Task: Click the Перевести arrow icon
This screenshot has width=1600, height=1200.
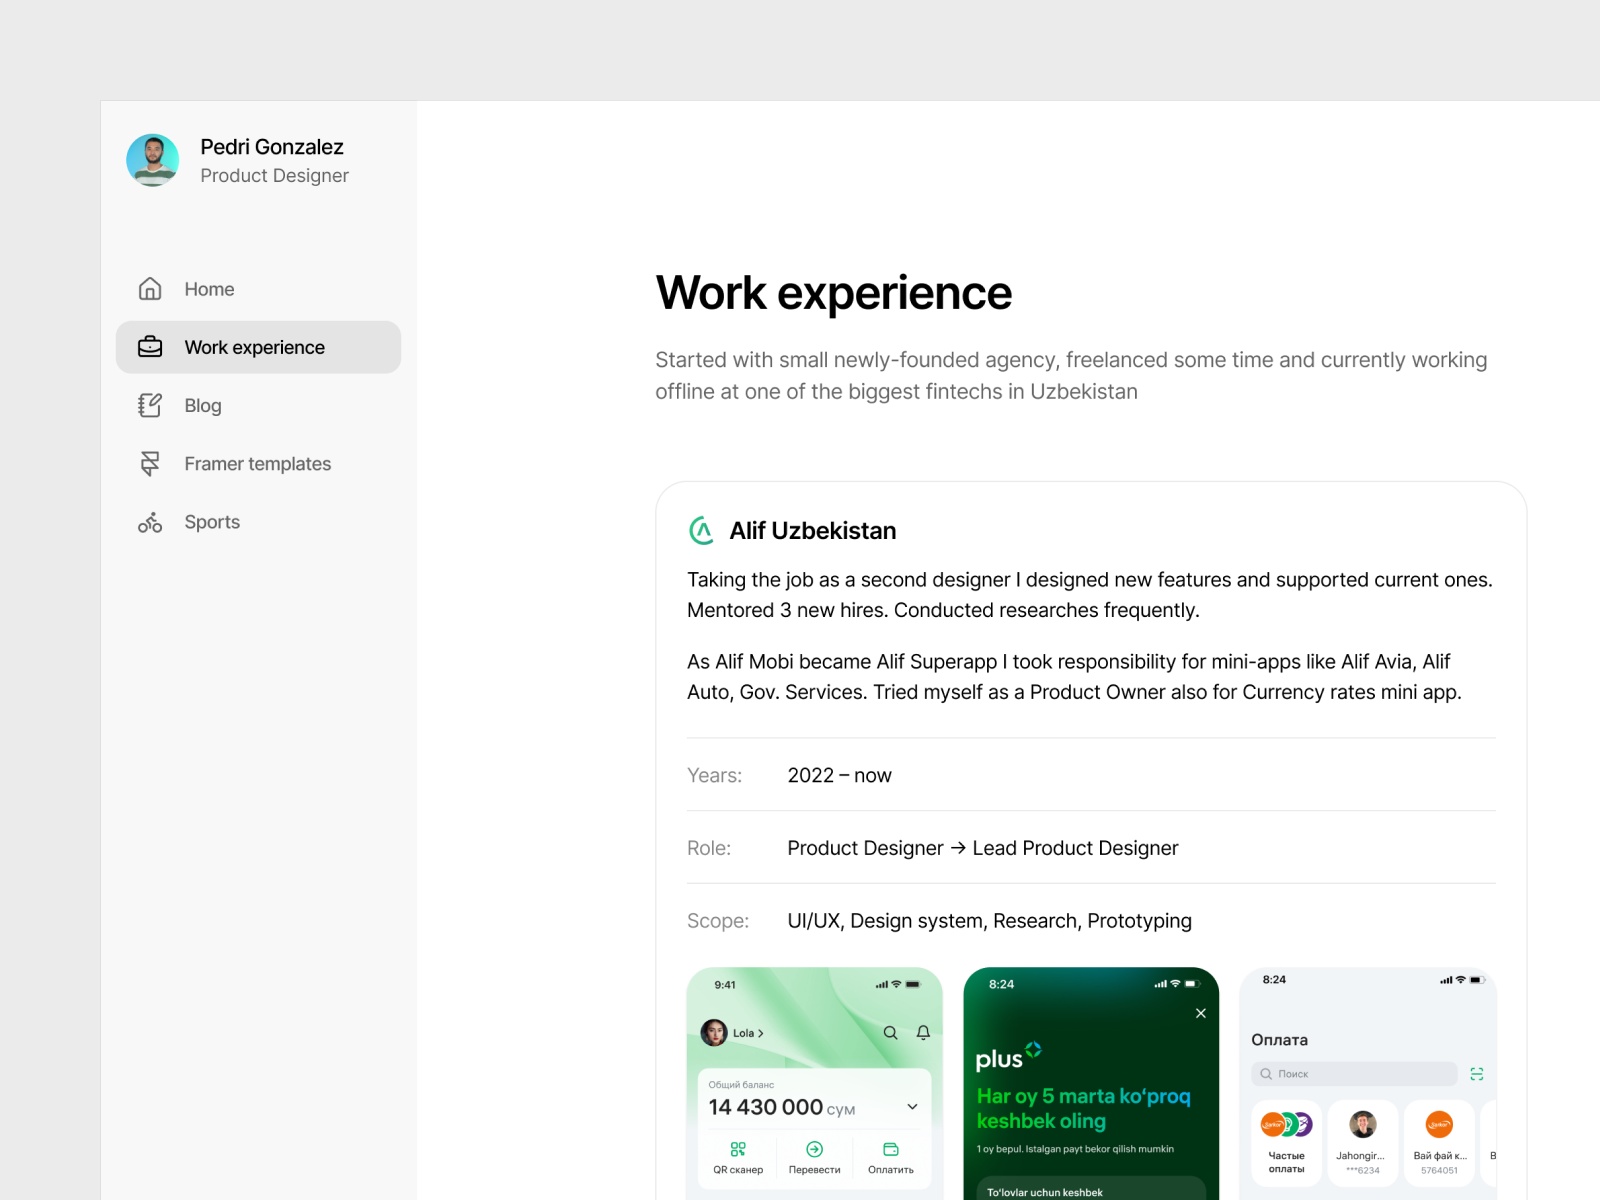Action: tap(814, 1149)
